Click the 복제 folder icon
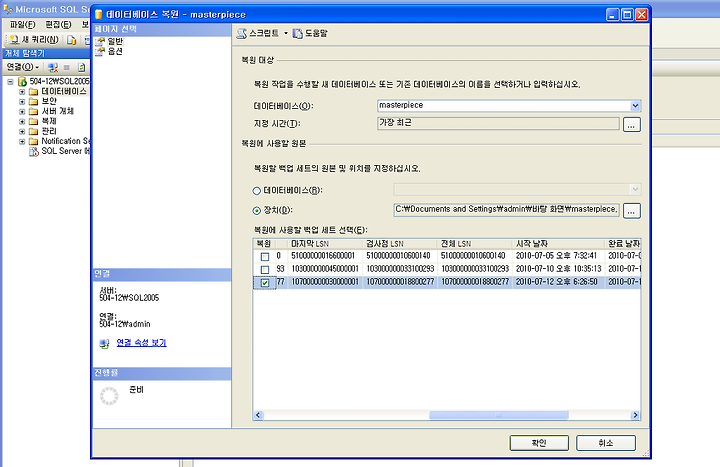 point(34,122)
